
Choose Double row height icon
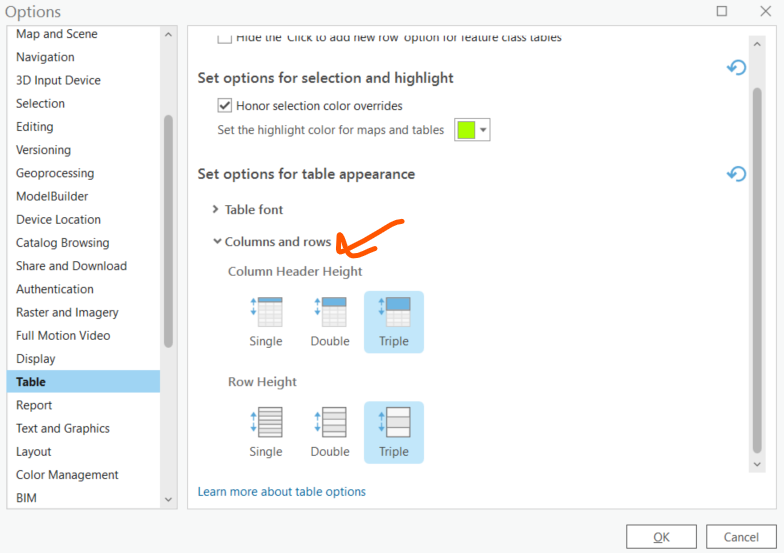tap(330, 422)
